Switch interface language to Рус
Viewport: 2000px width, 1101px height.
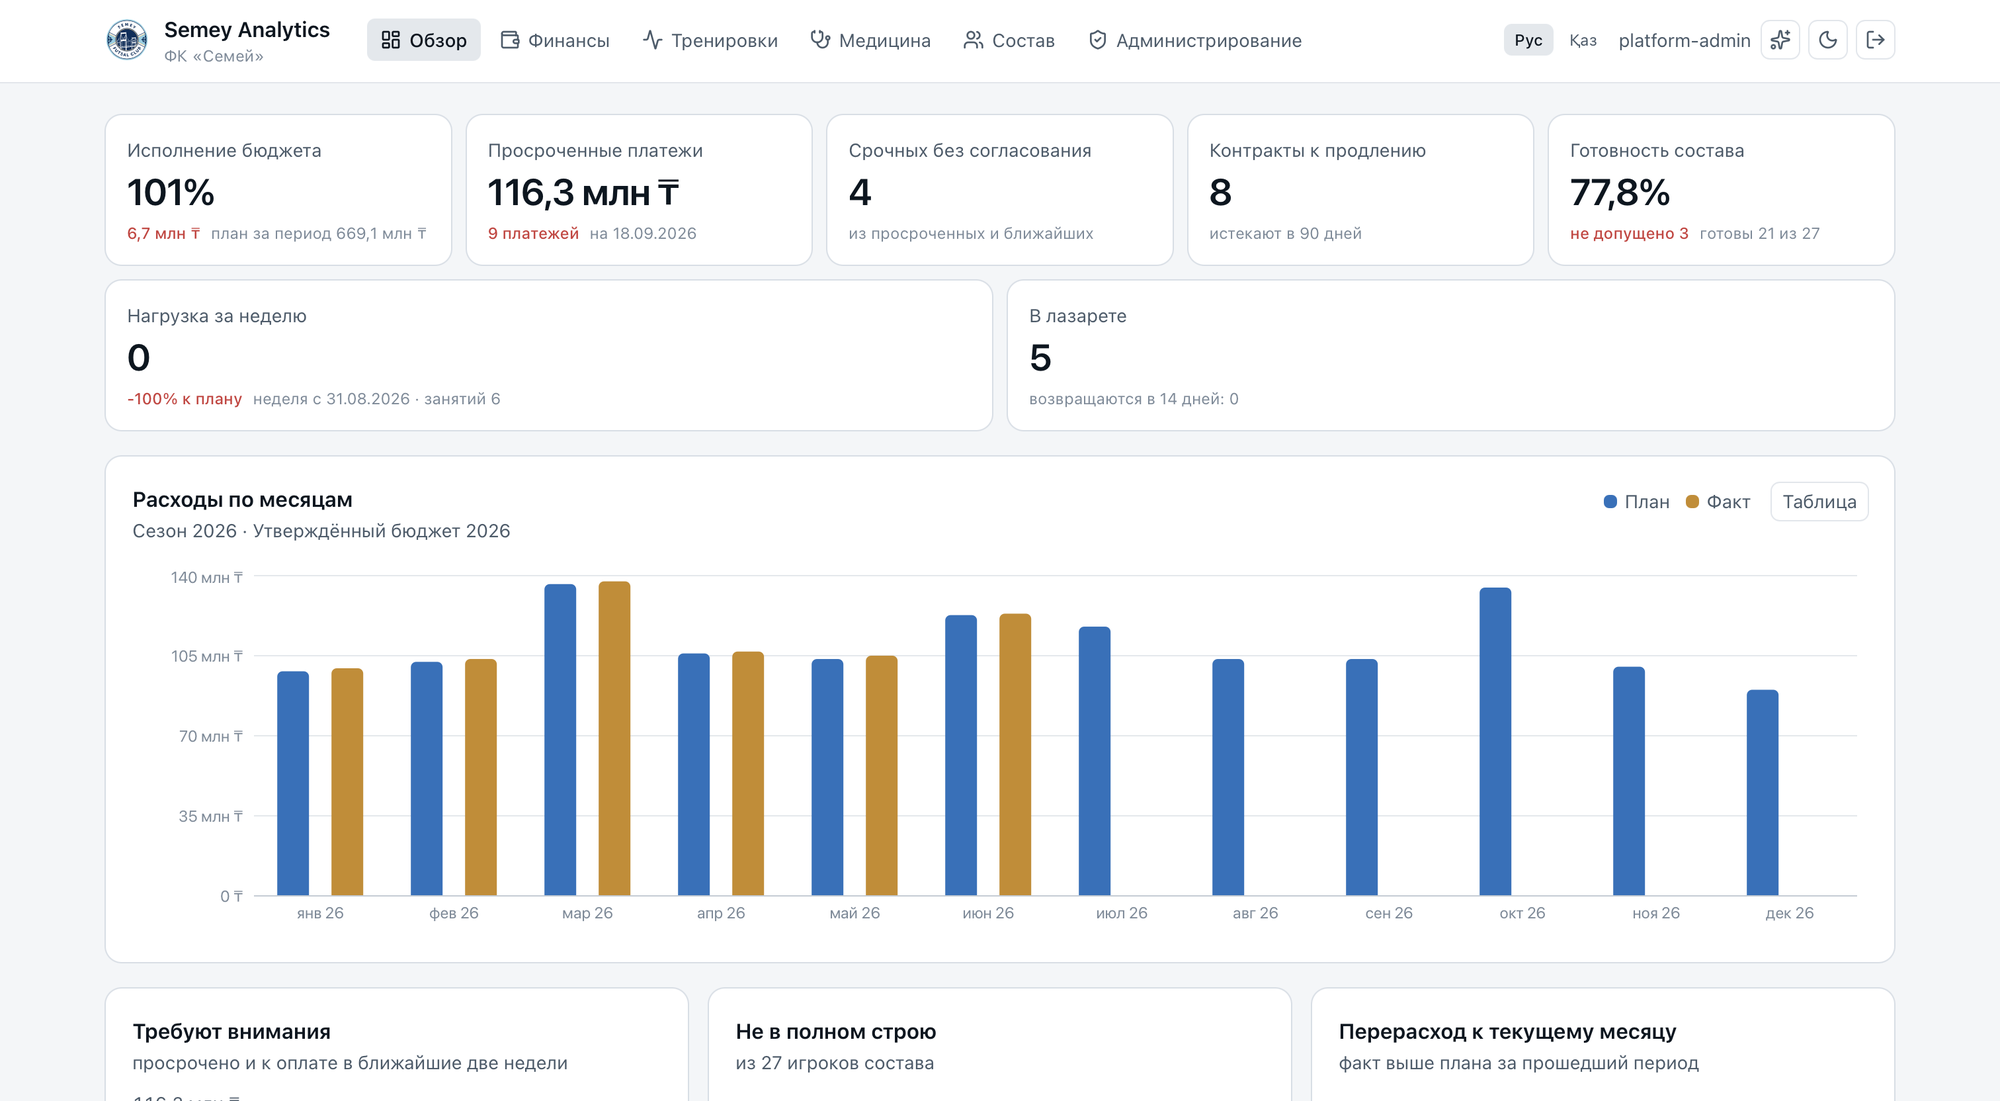(1528, 40)
